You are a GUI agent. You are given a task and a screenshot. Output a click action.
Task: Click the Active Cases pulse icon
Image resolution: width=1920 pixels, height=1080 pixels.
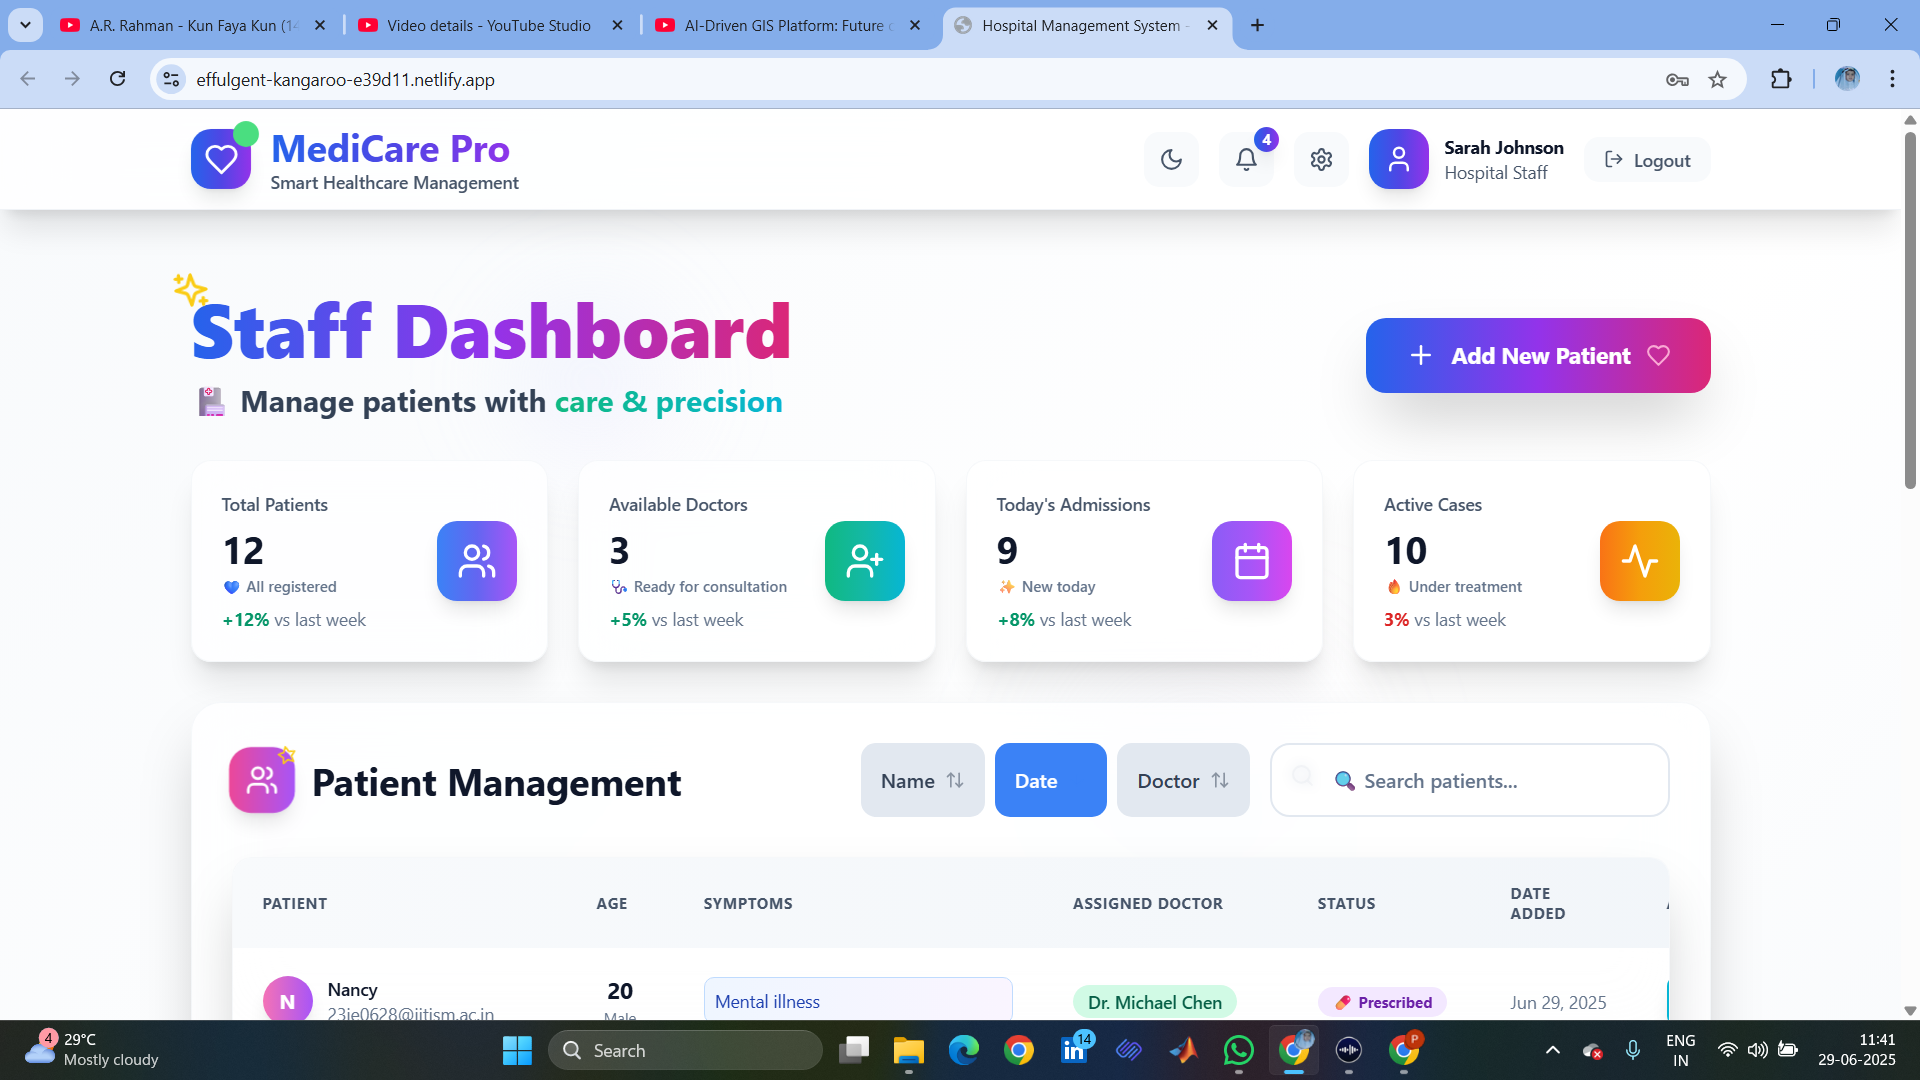click(x=1639, y=561)
